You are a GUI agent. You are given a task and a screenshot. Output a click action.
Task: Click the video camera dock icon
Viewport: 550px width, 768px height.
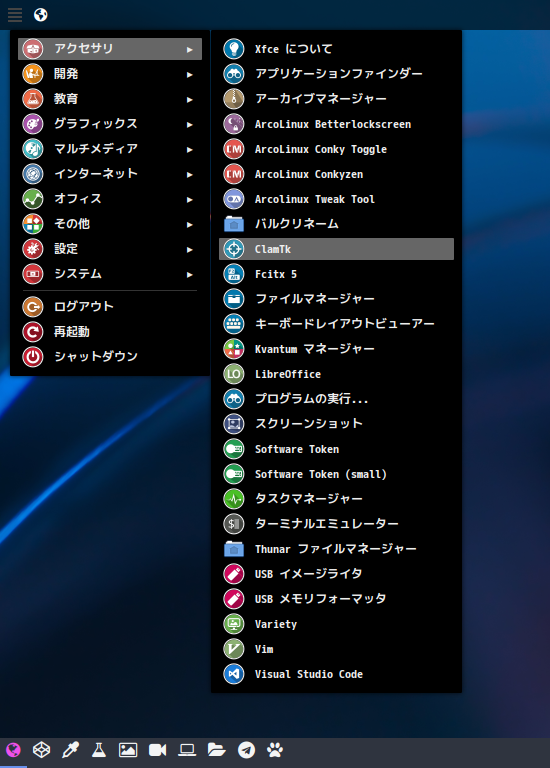[158, 750]
